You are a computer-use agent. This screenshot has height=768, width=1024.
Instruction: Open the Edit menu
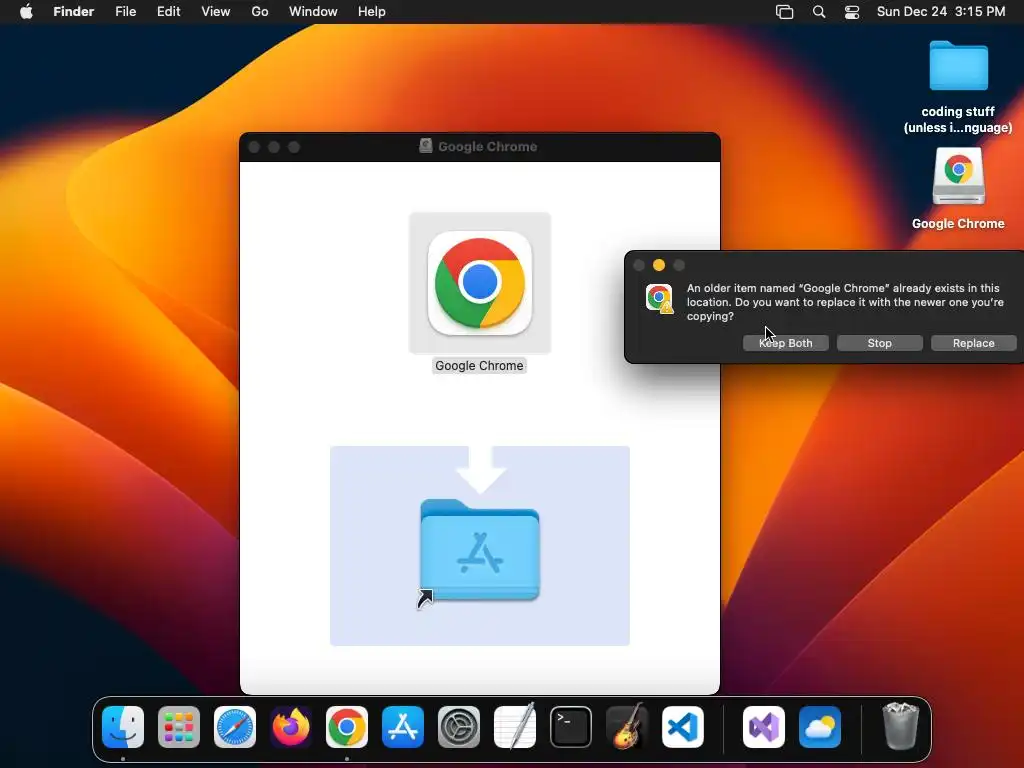click(x=168, y=12)
